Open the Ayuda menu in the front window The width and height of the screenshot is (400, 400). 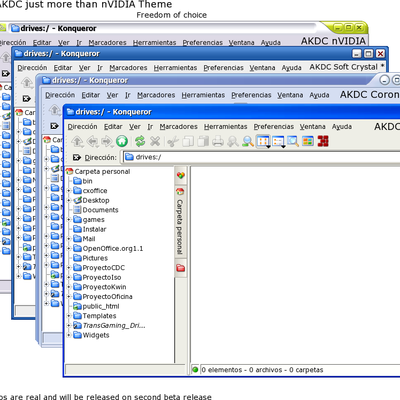click(342, 127)
